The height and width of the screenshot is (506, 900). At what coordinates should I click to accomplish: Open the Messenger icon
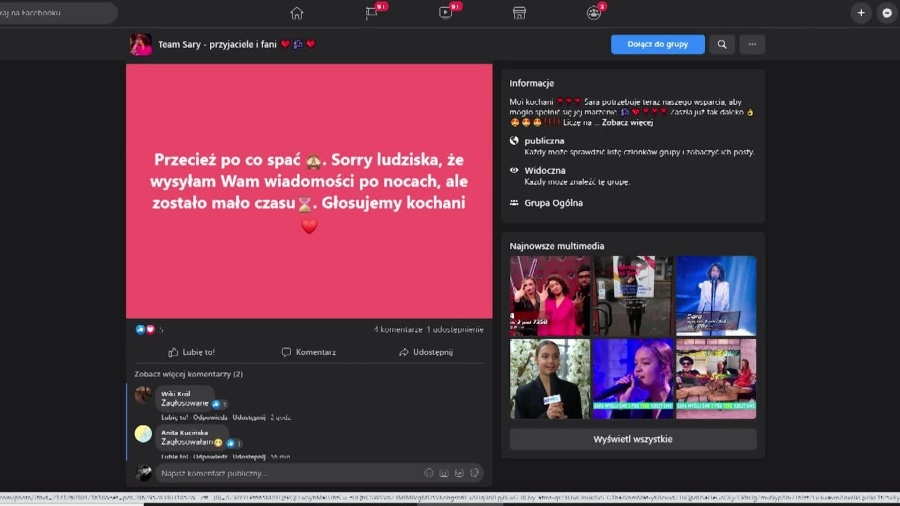886,13
